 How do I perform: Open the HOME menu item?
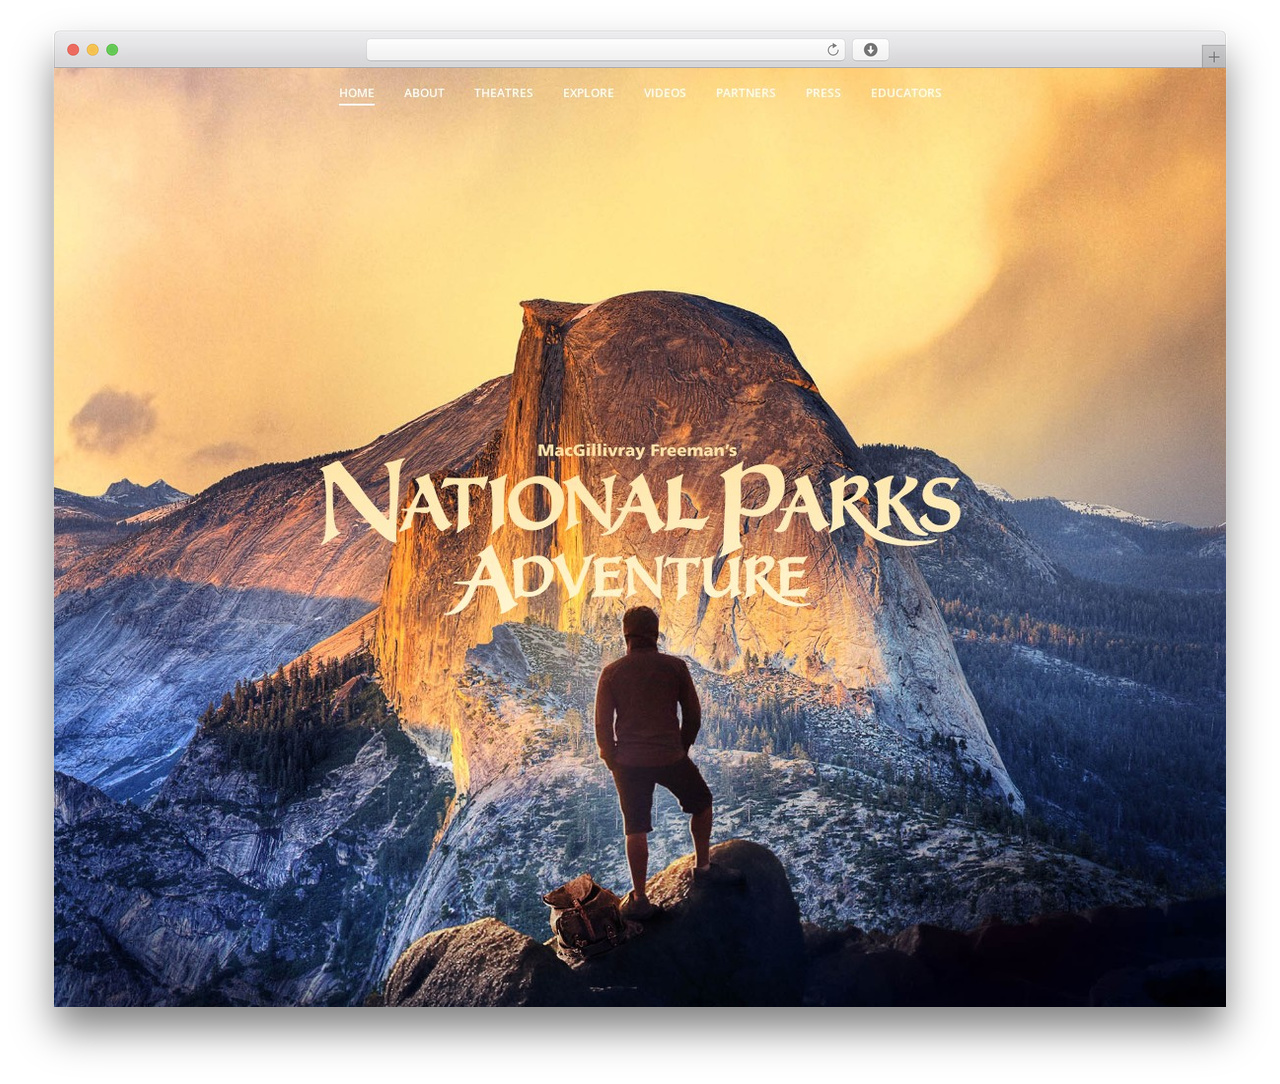[x=356, y=93]
